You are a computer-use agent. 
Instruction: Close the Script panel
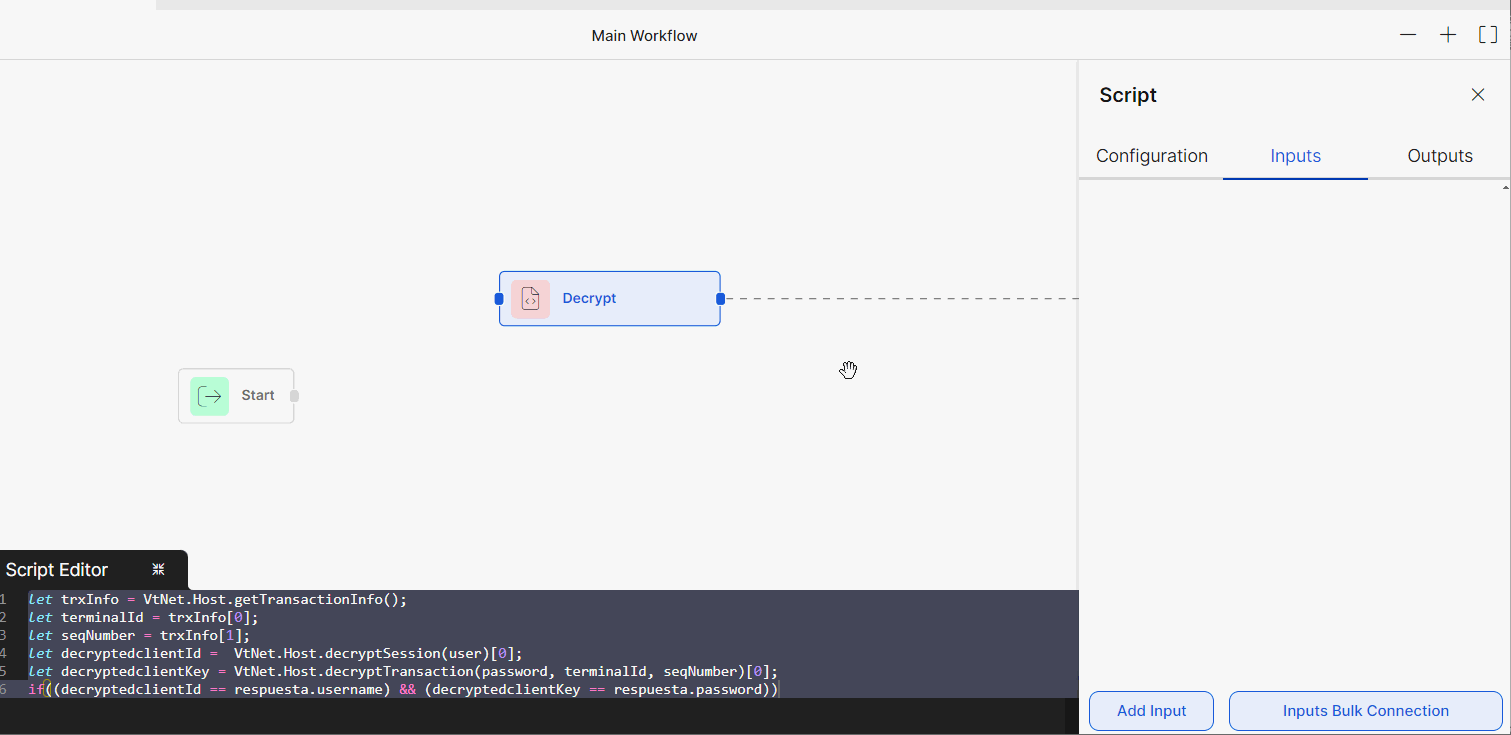tap(1478, 94)
